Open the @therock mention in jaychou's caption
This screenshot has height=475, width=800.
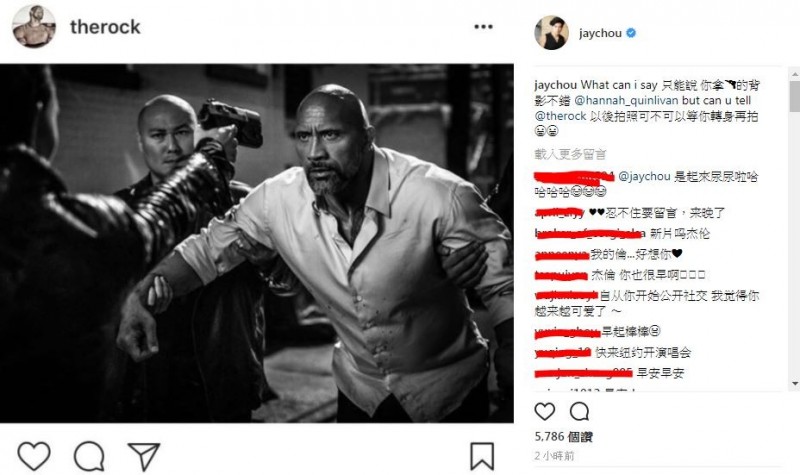560,116
